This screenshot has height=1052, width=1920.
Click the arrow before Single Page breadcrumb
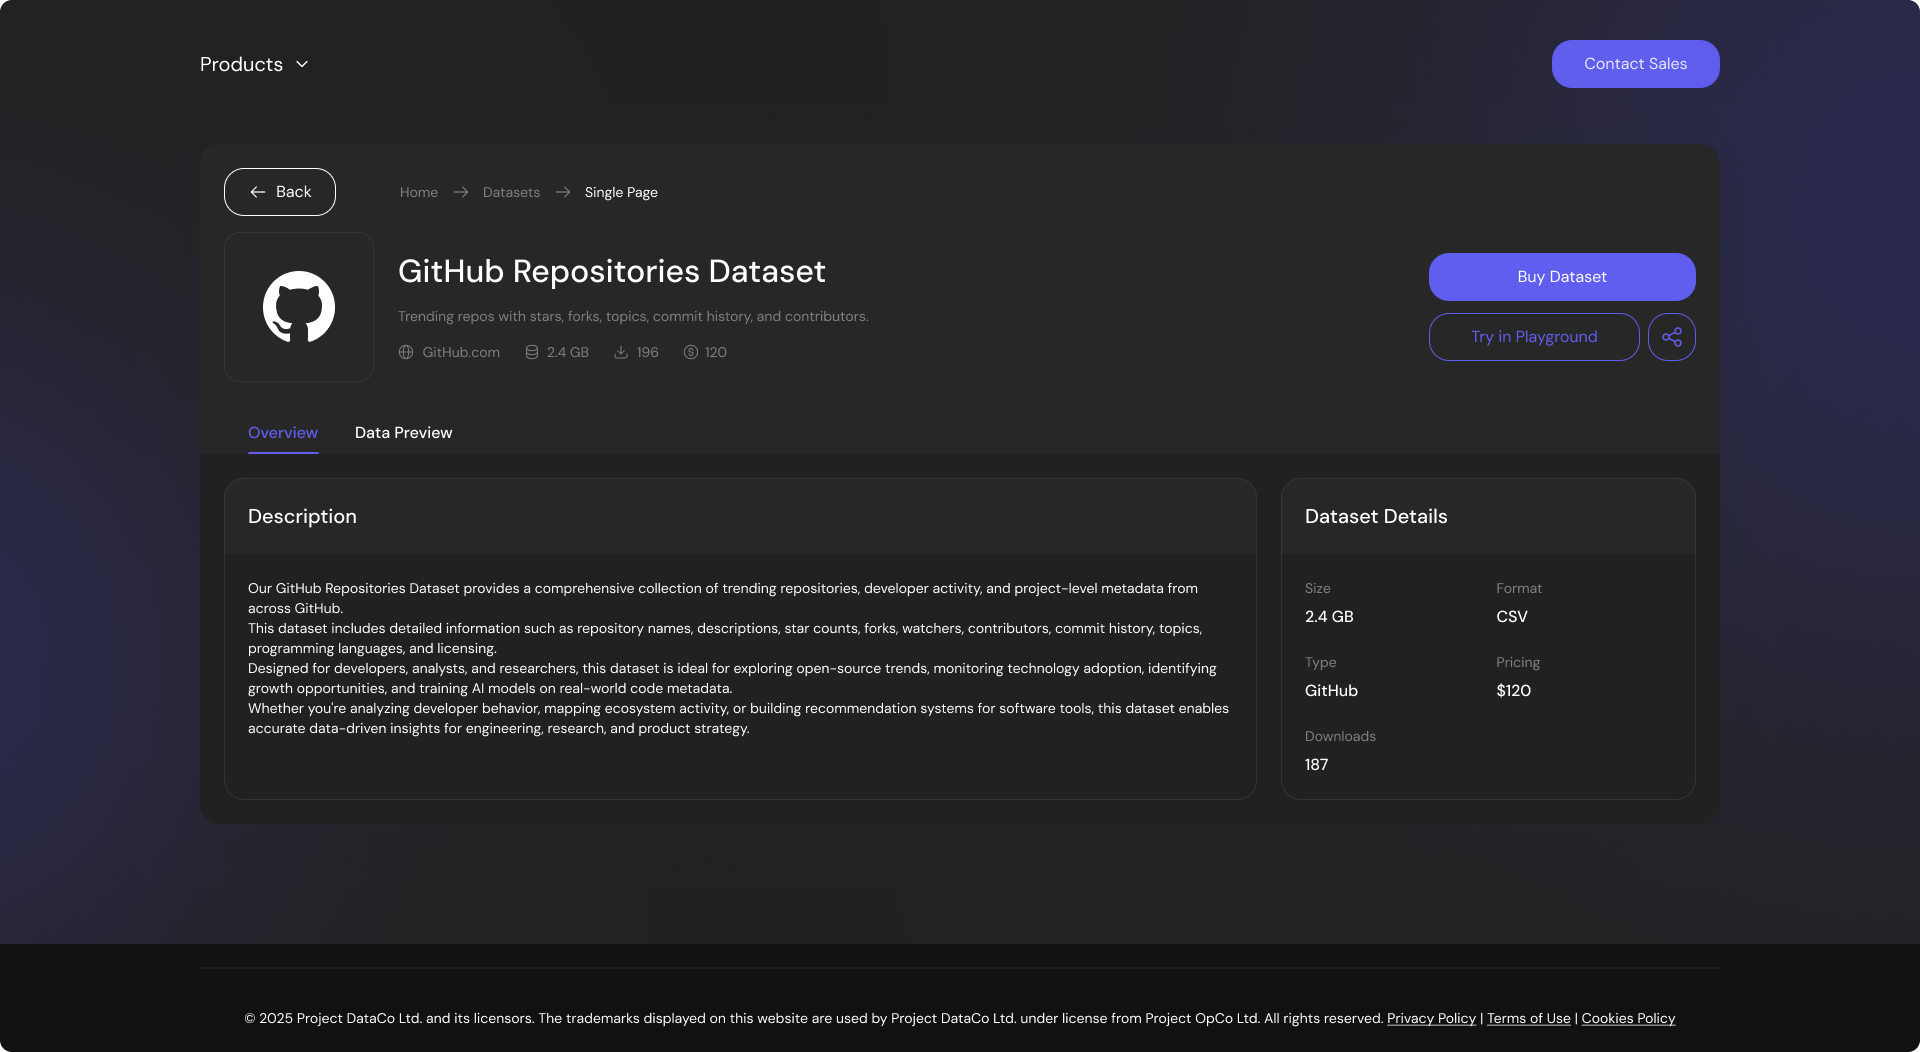pyautogui.click(x=563, y=192)
